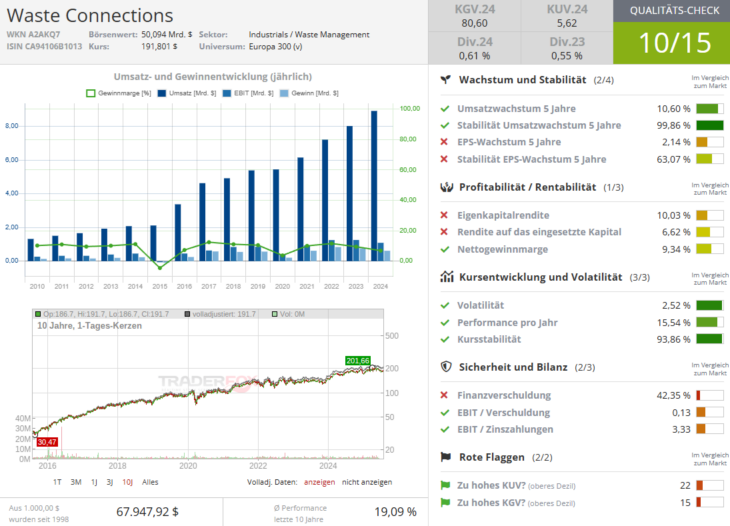Click the green checkmark beside EBIT / Verschuldung
730x526 pixels.
[x=445, y=412]
